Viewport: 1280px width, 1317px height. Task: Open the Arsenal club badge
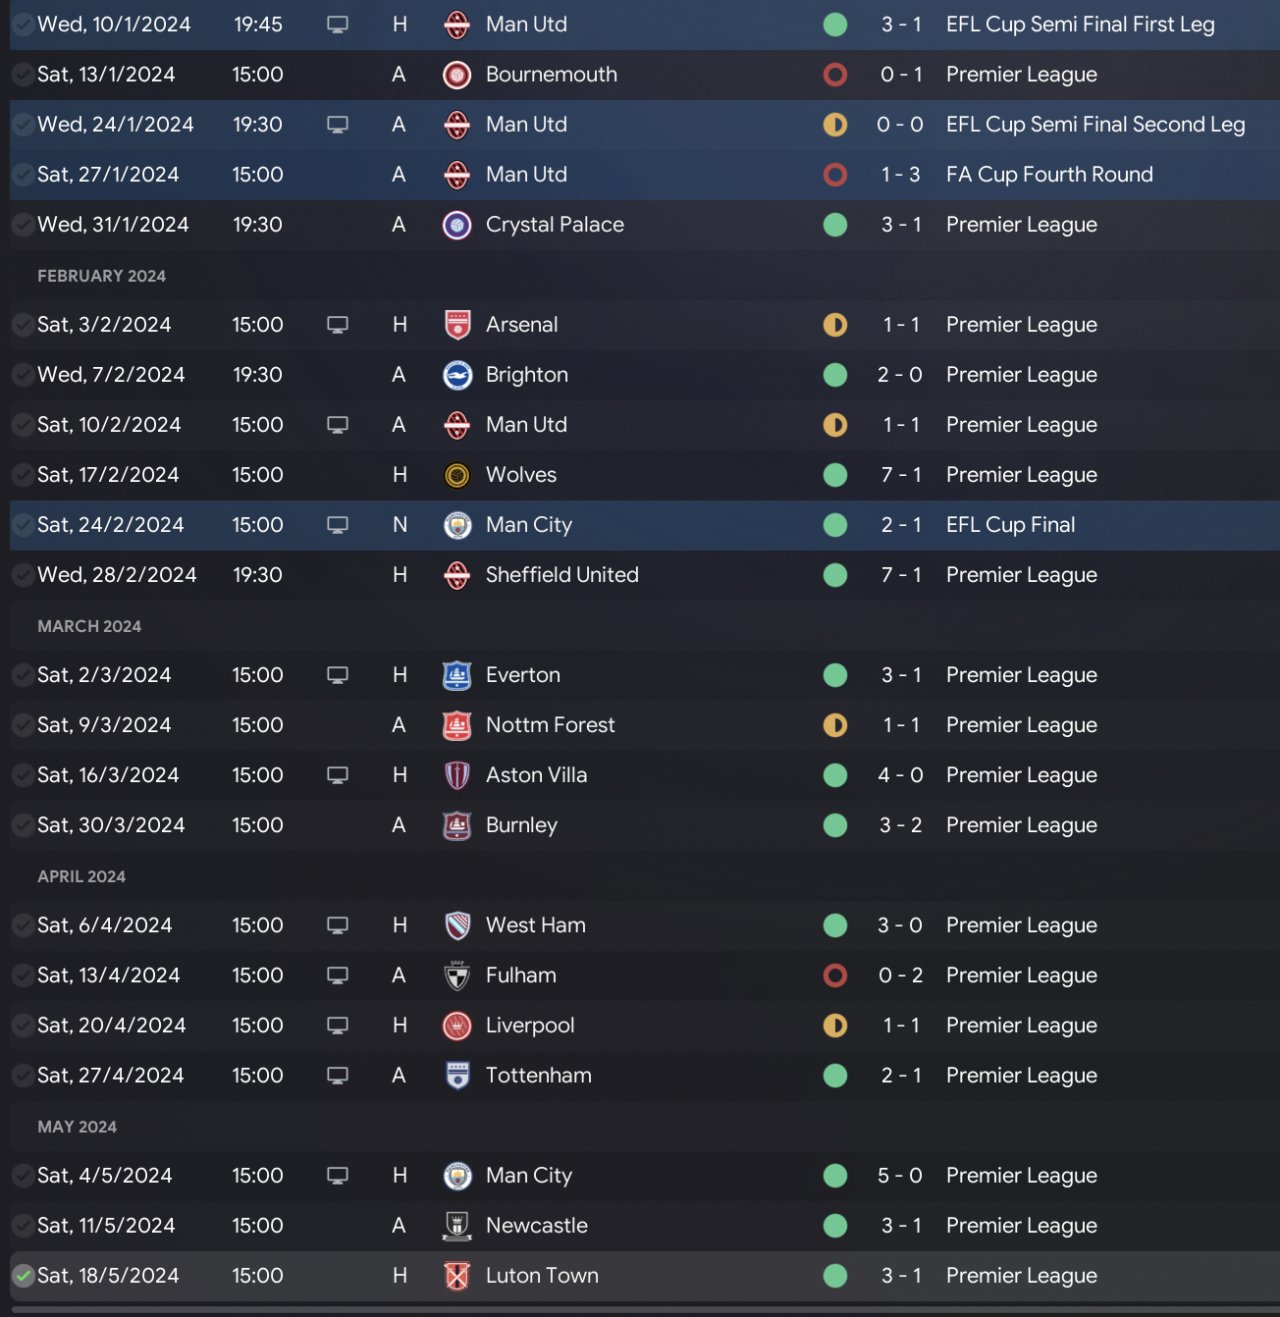point(457,325)
